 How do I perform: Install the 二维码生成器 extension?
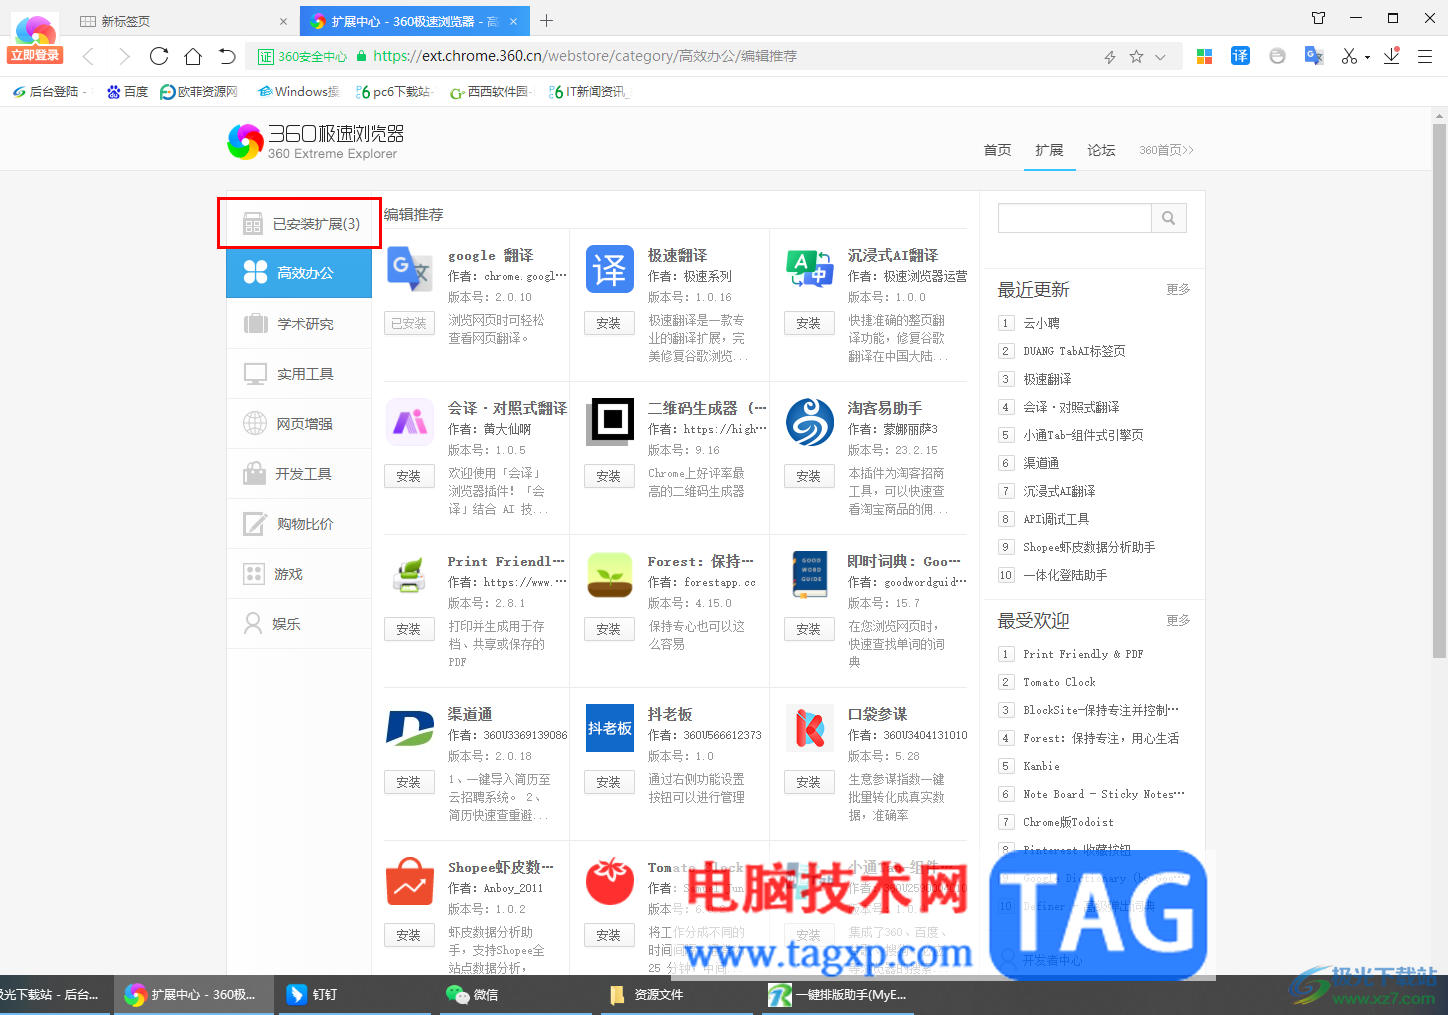(x=609, y=476)
